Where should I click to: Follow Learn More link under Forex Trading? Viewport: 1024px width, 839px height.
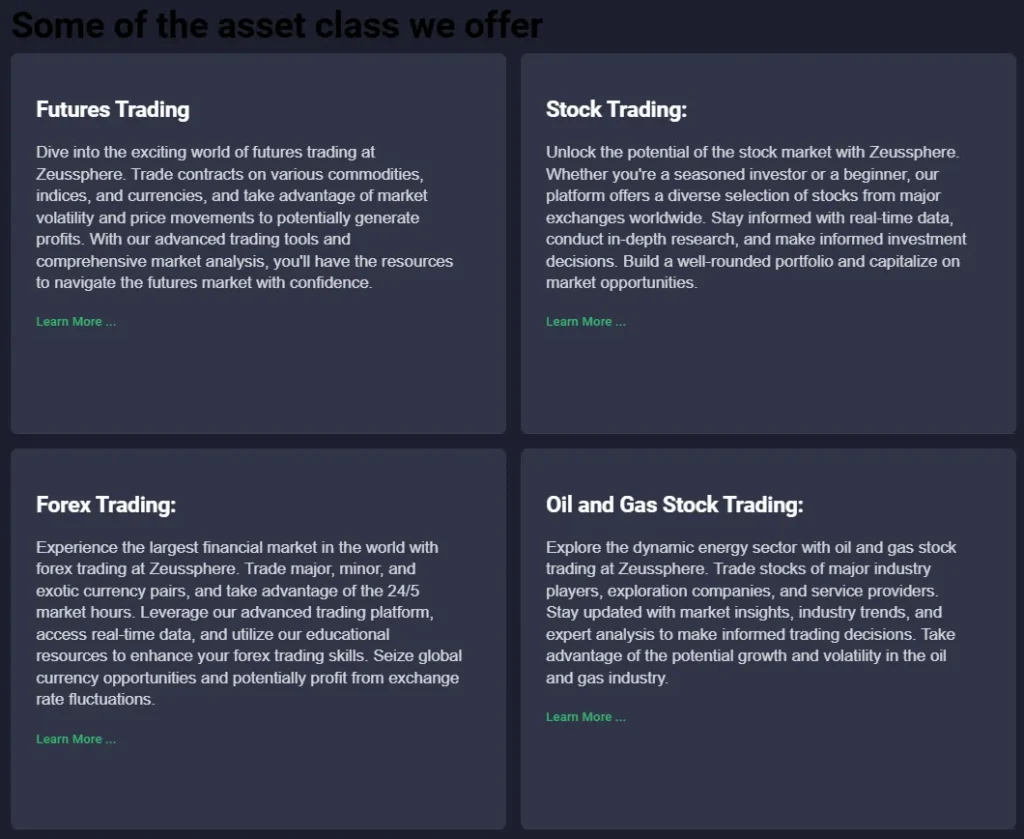click(x=76, y=739)
